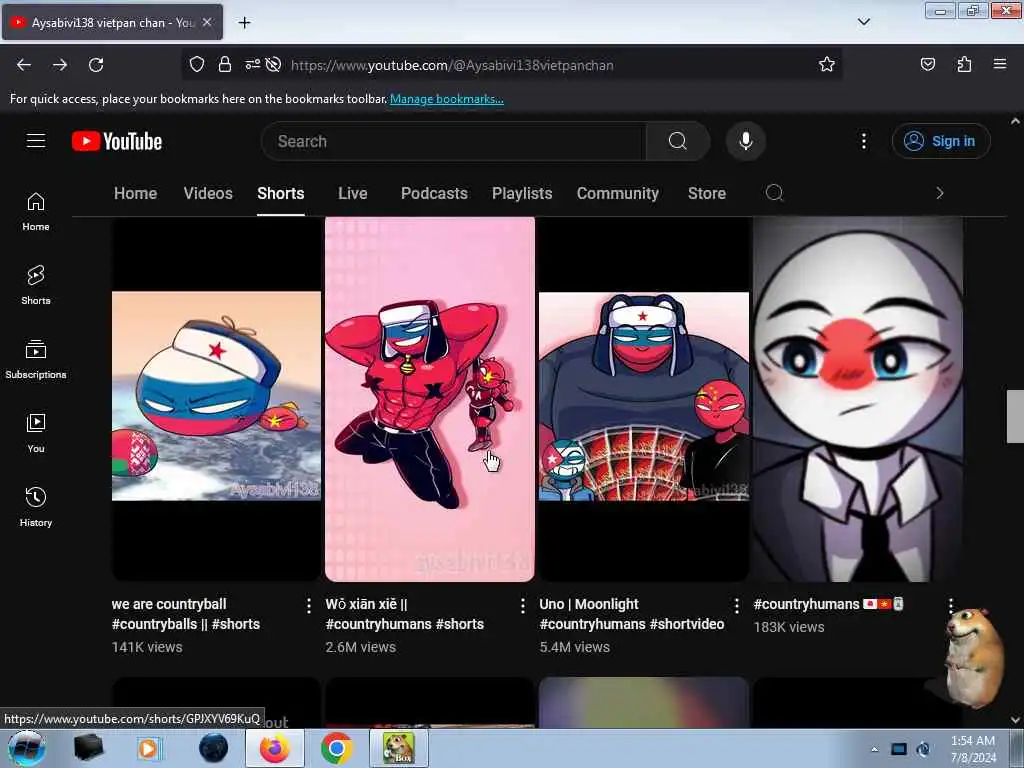Switch to Live tab
This screenshot has width=1024, height=768.
click(353, 193)
